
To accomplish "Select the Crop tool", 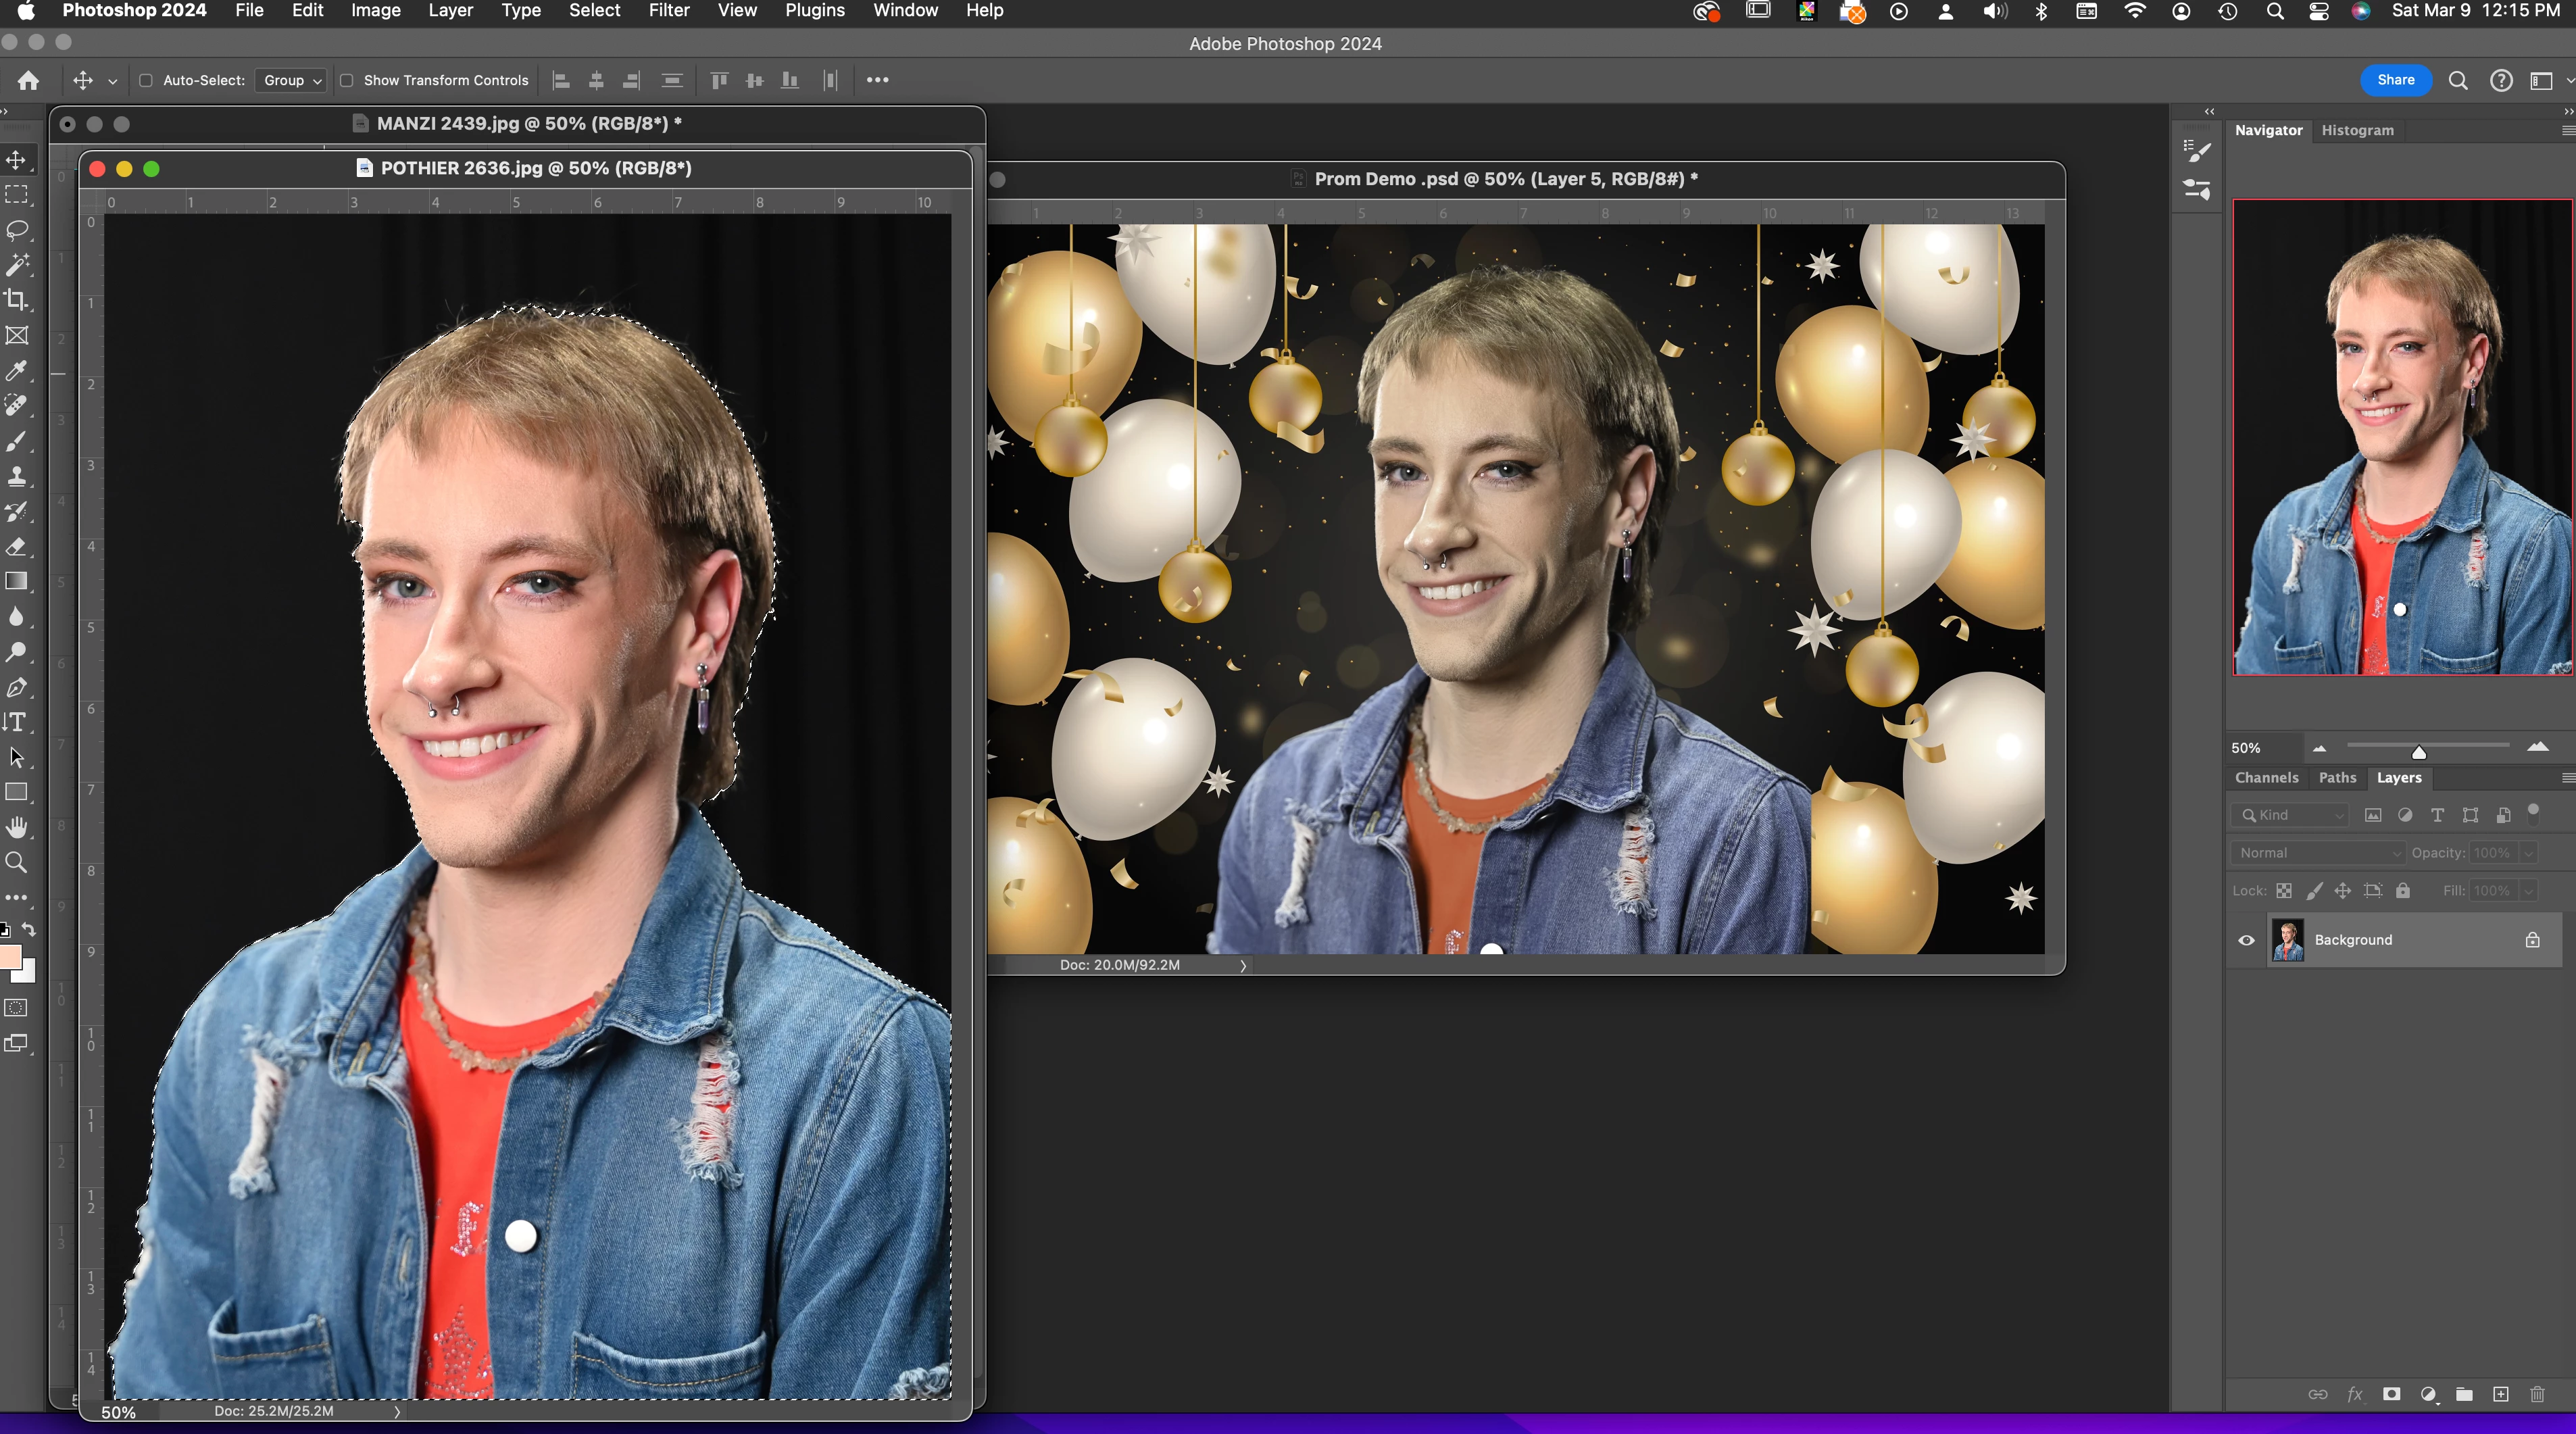I will pyautogui.click(x=17, y=300).
